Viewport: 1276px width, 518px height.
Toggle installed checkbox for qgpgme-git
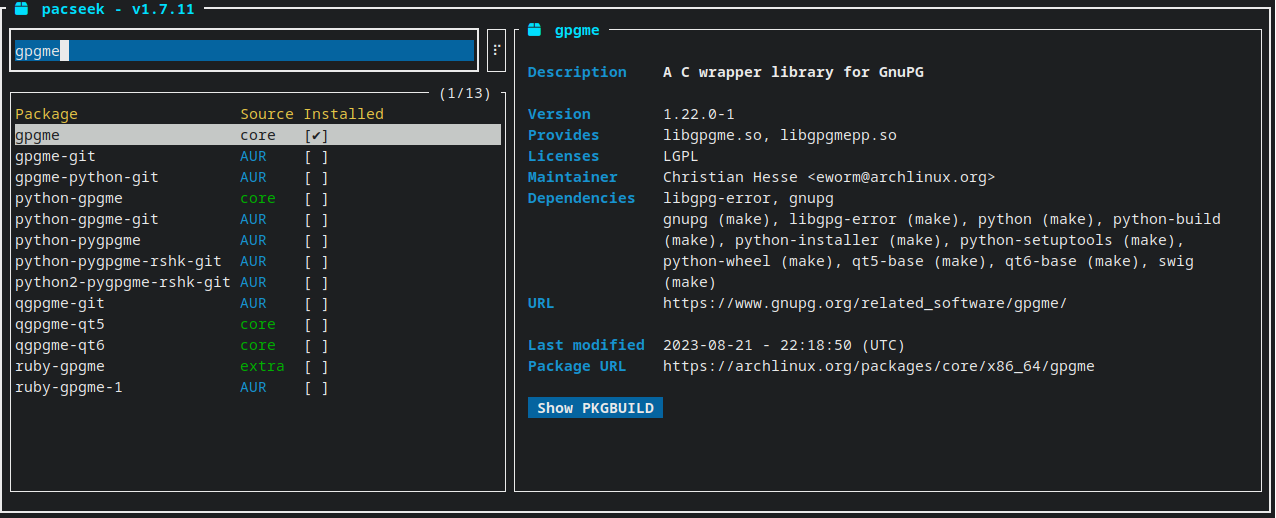(x=316, y=303)
